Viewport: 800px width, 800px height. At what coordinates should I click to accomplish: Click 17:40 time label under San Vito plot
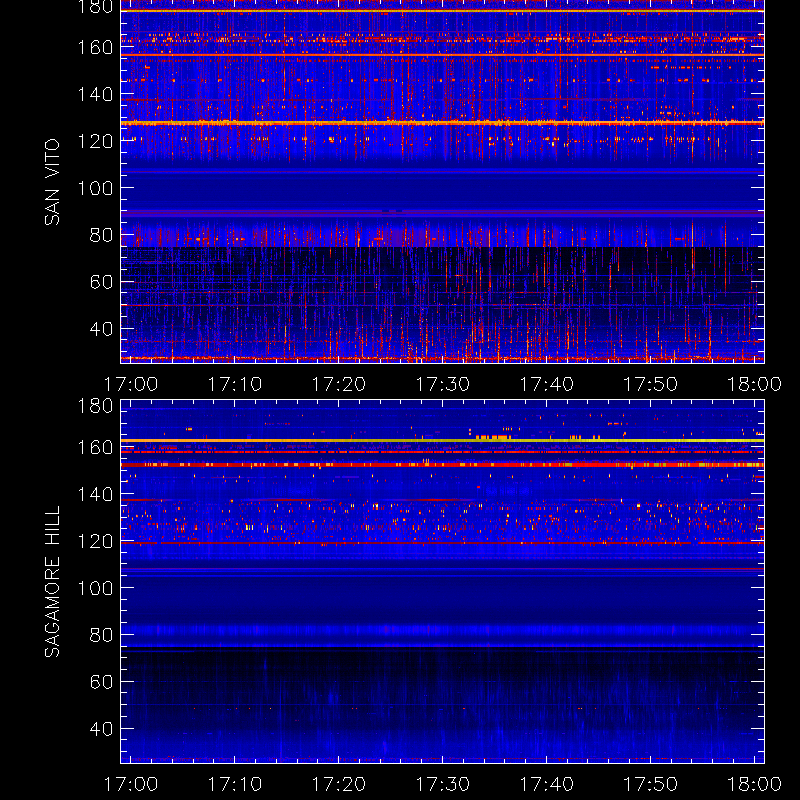547,384
